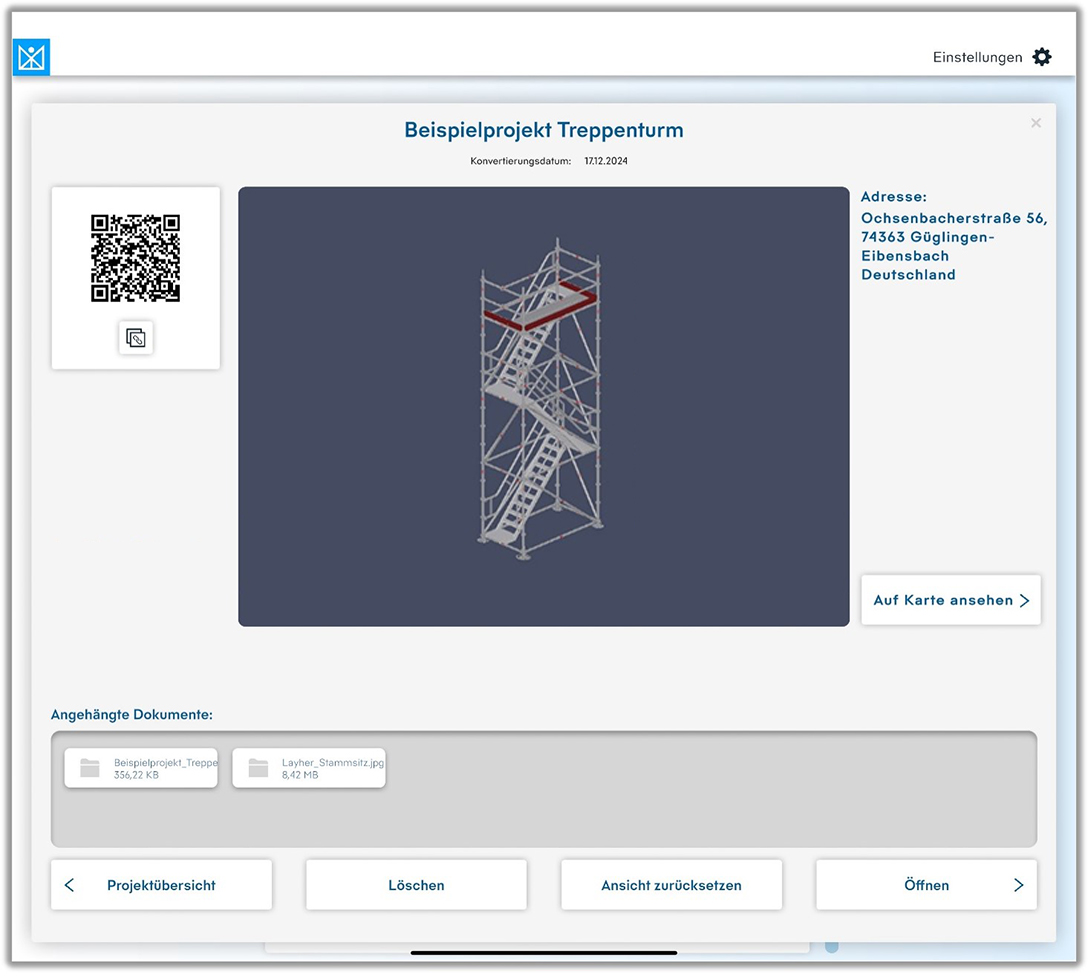Click the conversion date 17.12.2024
The height and width of the screenshot is (976, 1088).
(606, 161)
